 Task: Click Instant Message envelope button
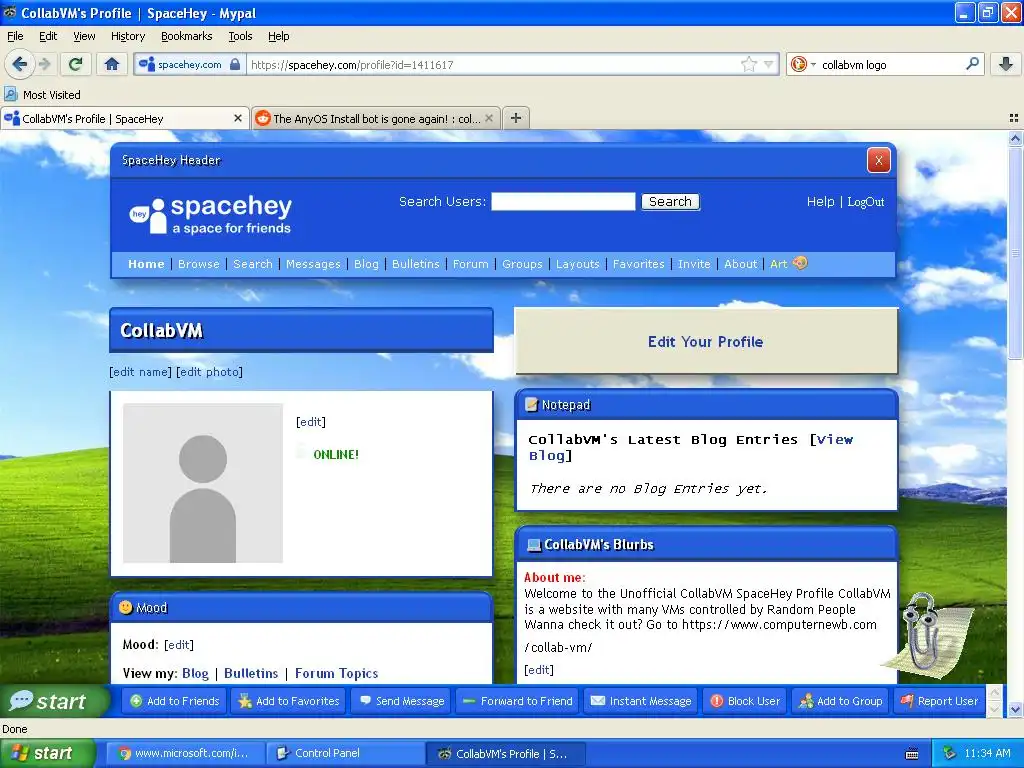coord(641,701)
